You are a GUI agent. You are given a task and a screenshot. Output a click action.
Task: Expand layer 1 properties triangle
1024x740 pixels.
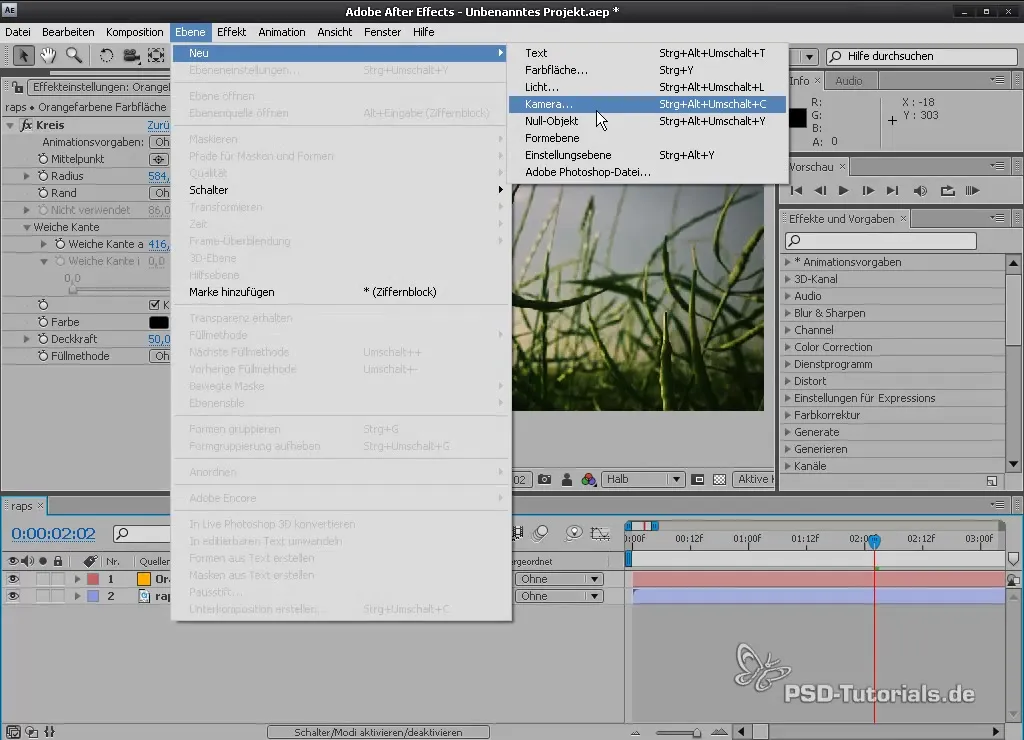pos(77,579)
